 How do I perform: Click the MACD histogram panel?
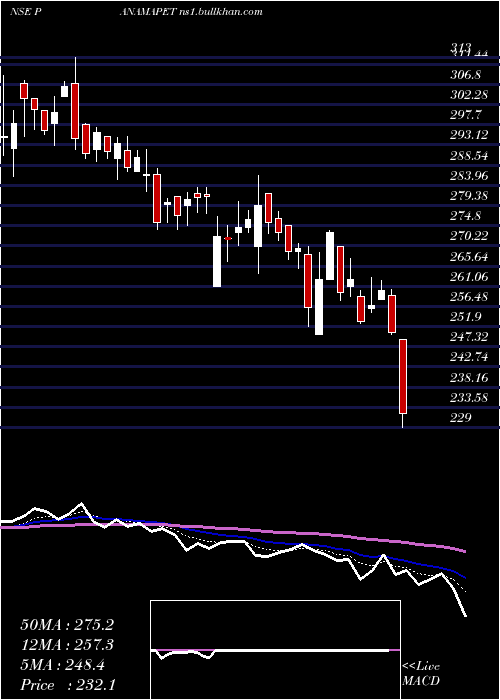tap(275, 650)
